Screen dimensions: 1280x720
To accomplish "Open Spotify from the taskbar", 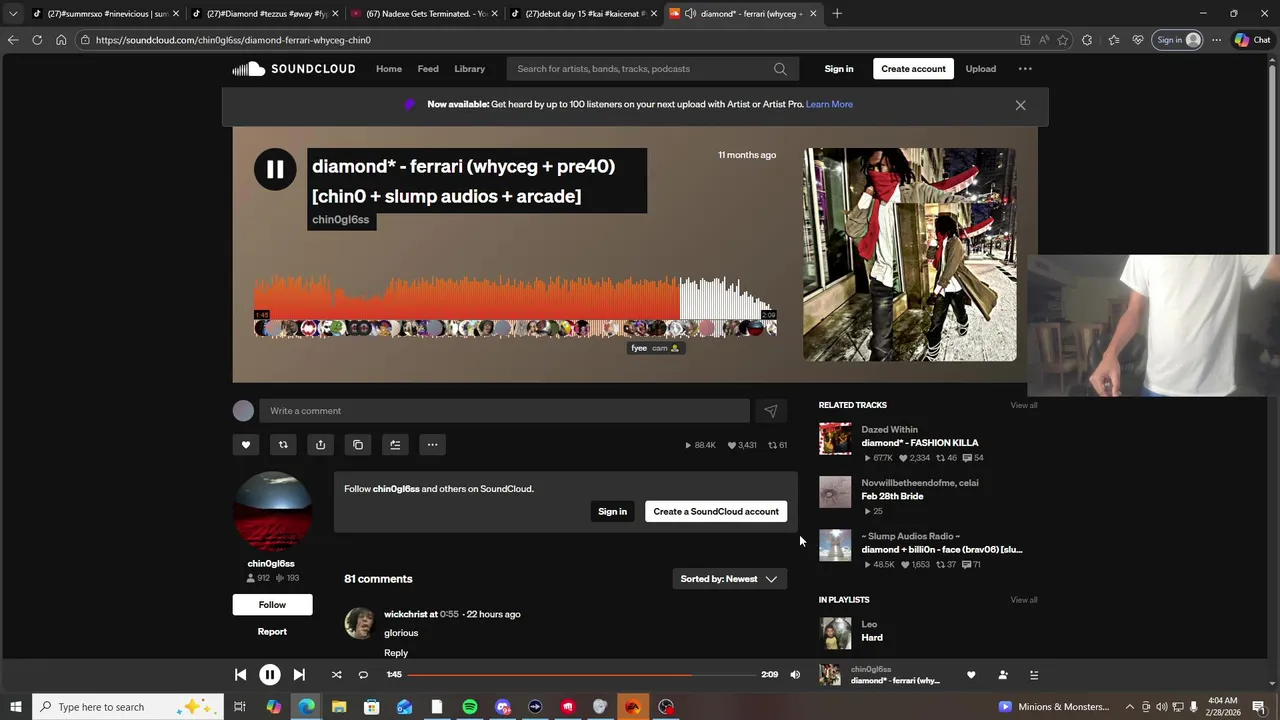I will (470, 707).
